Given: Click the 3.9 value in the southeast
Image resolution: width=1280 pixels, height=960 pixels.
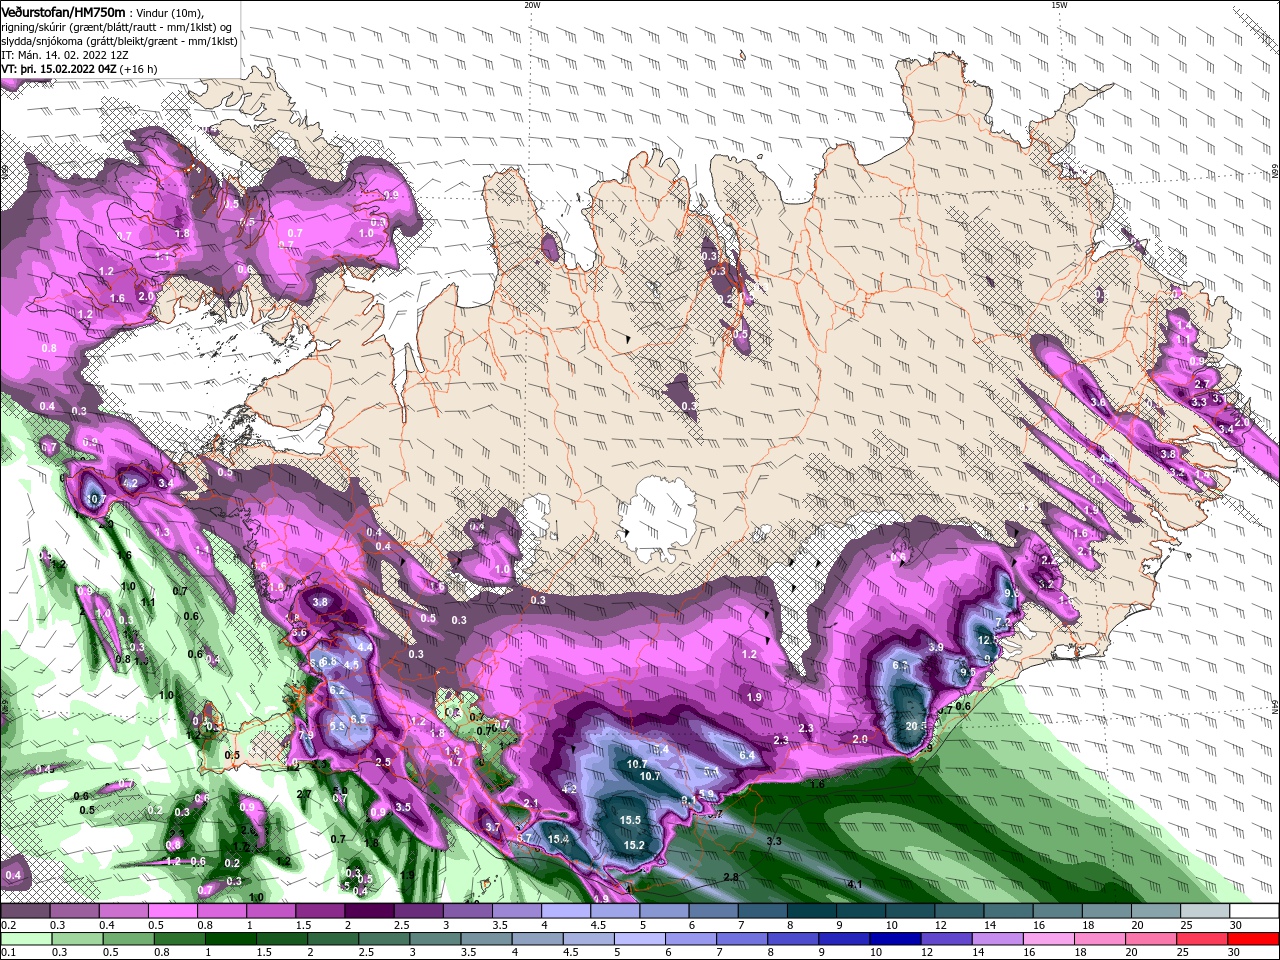Looking at the screenshot, I should tap(936, 647).
